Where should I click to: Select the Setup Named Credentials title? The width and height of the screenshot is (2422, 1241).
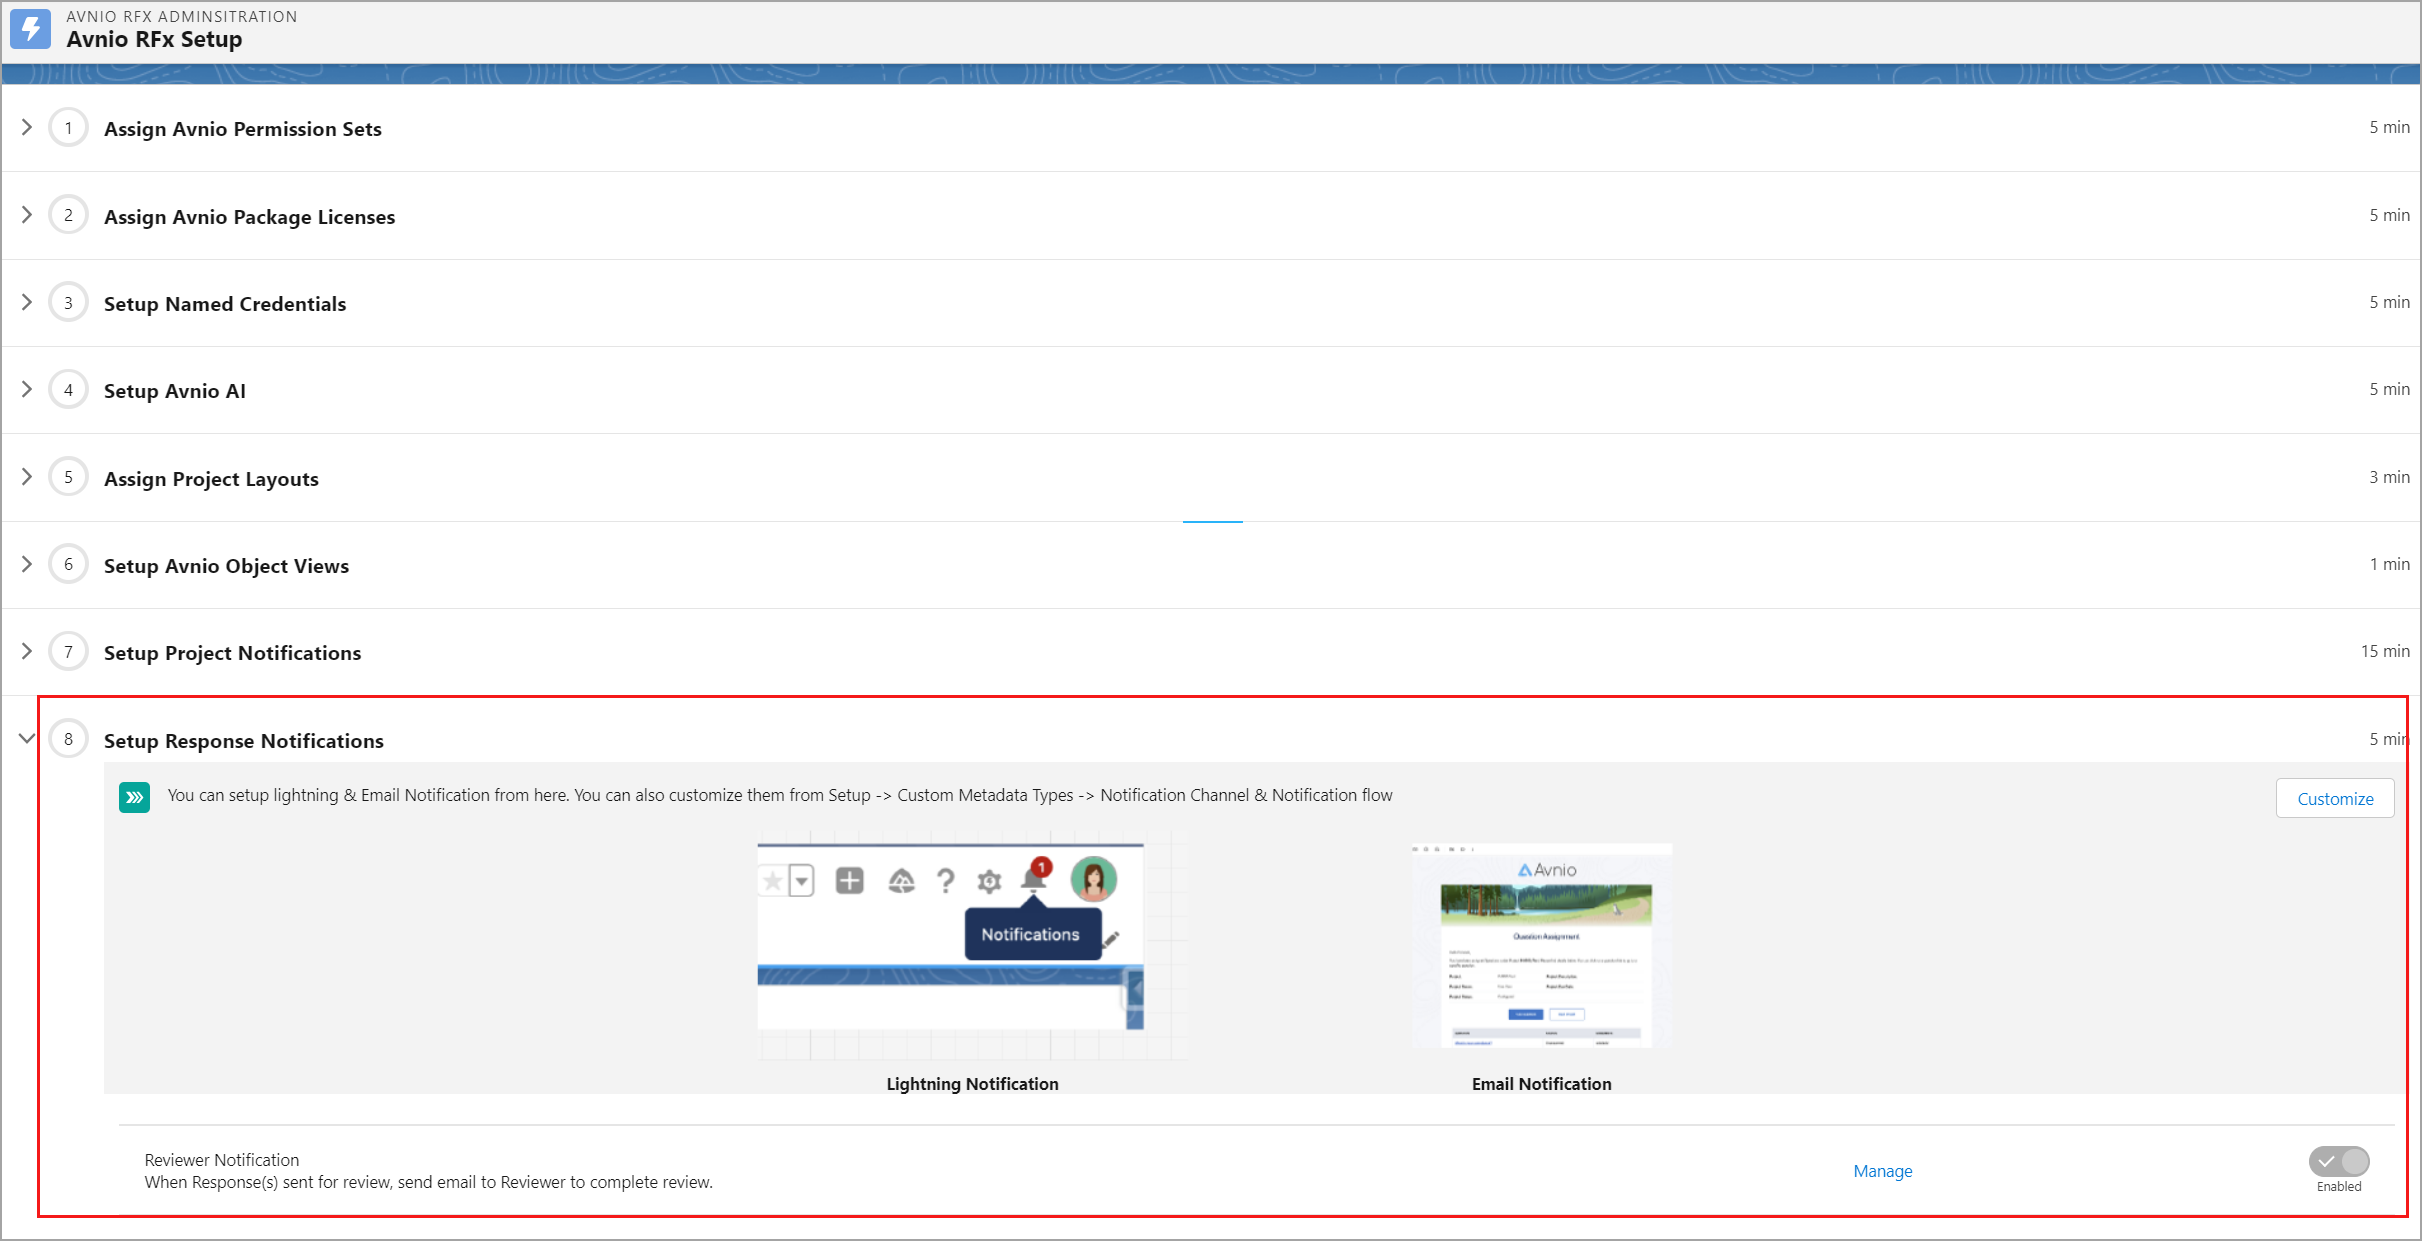tap(225, 304)
